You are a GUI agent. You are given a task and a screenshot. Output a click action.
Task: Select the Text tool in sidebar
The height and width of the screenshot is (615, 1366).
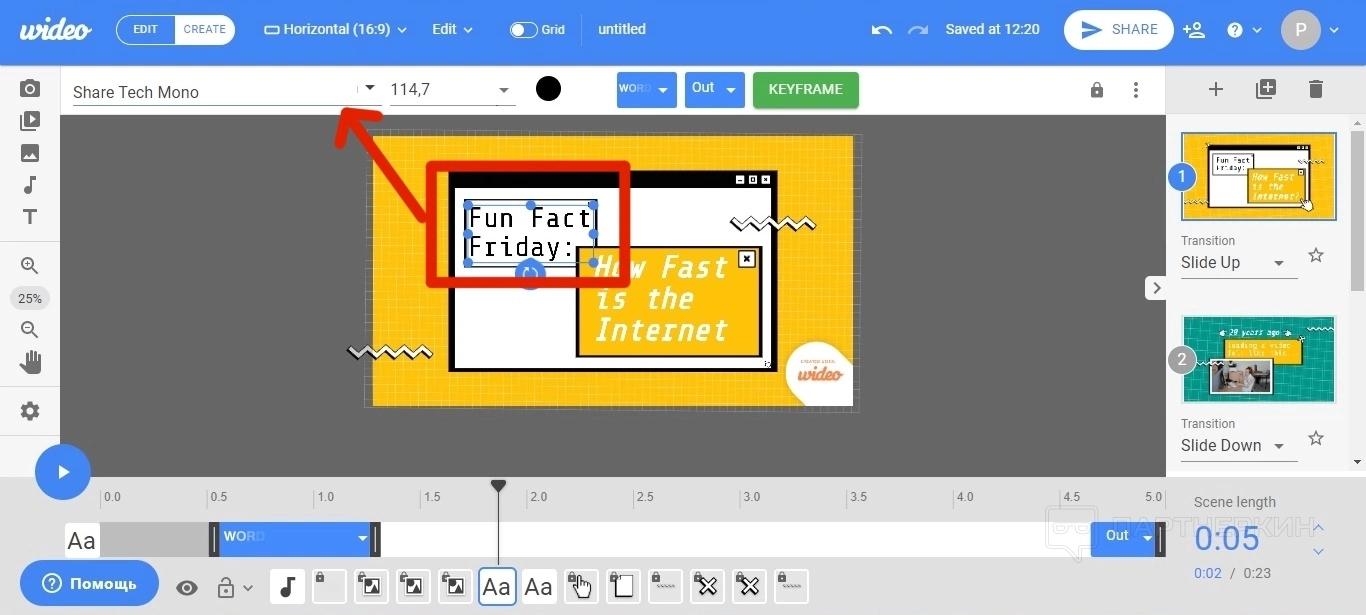point(30,217)
